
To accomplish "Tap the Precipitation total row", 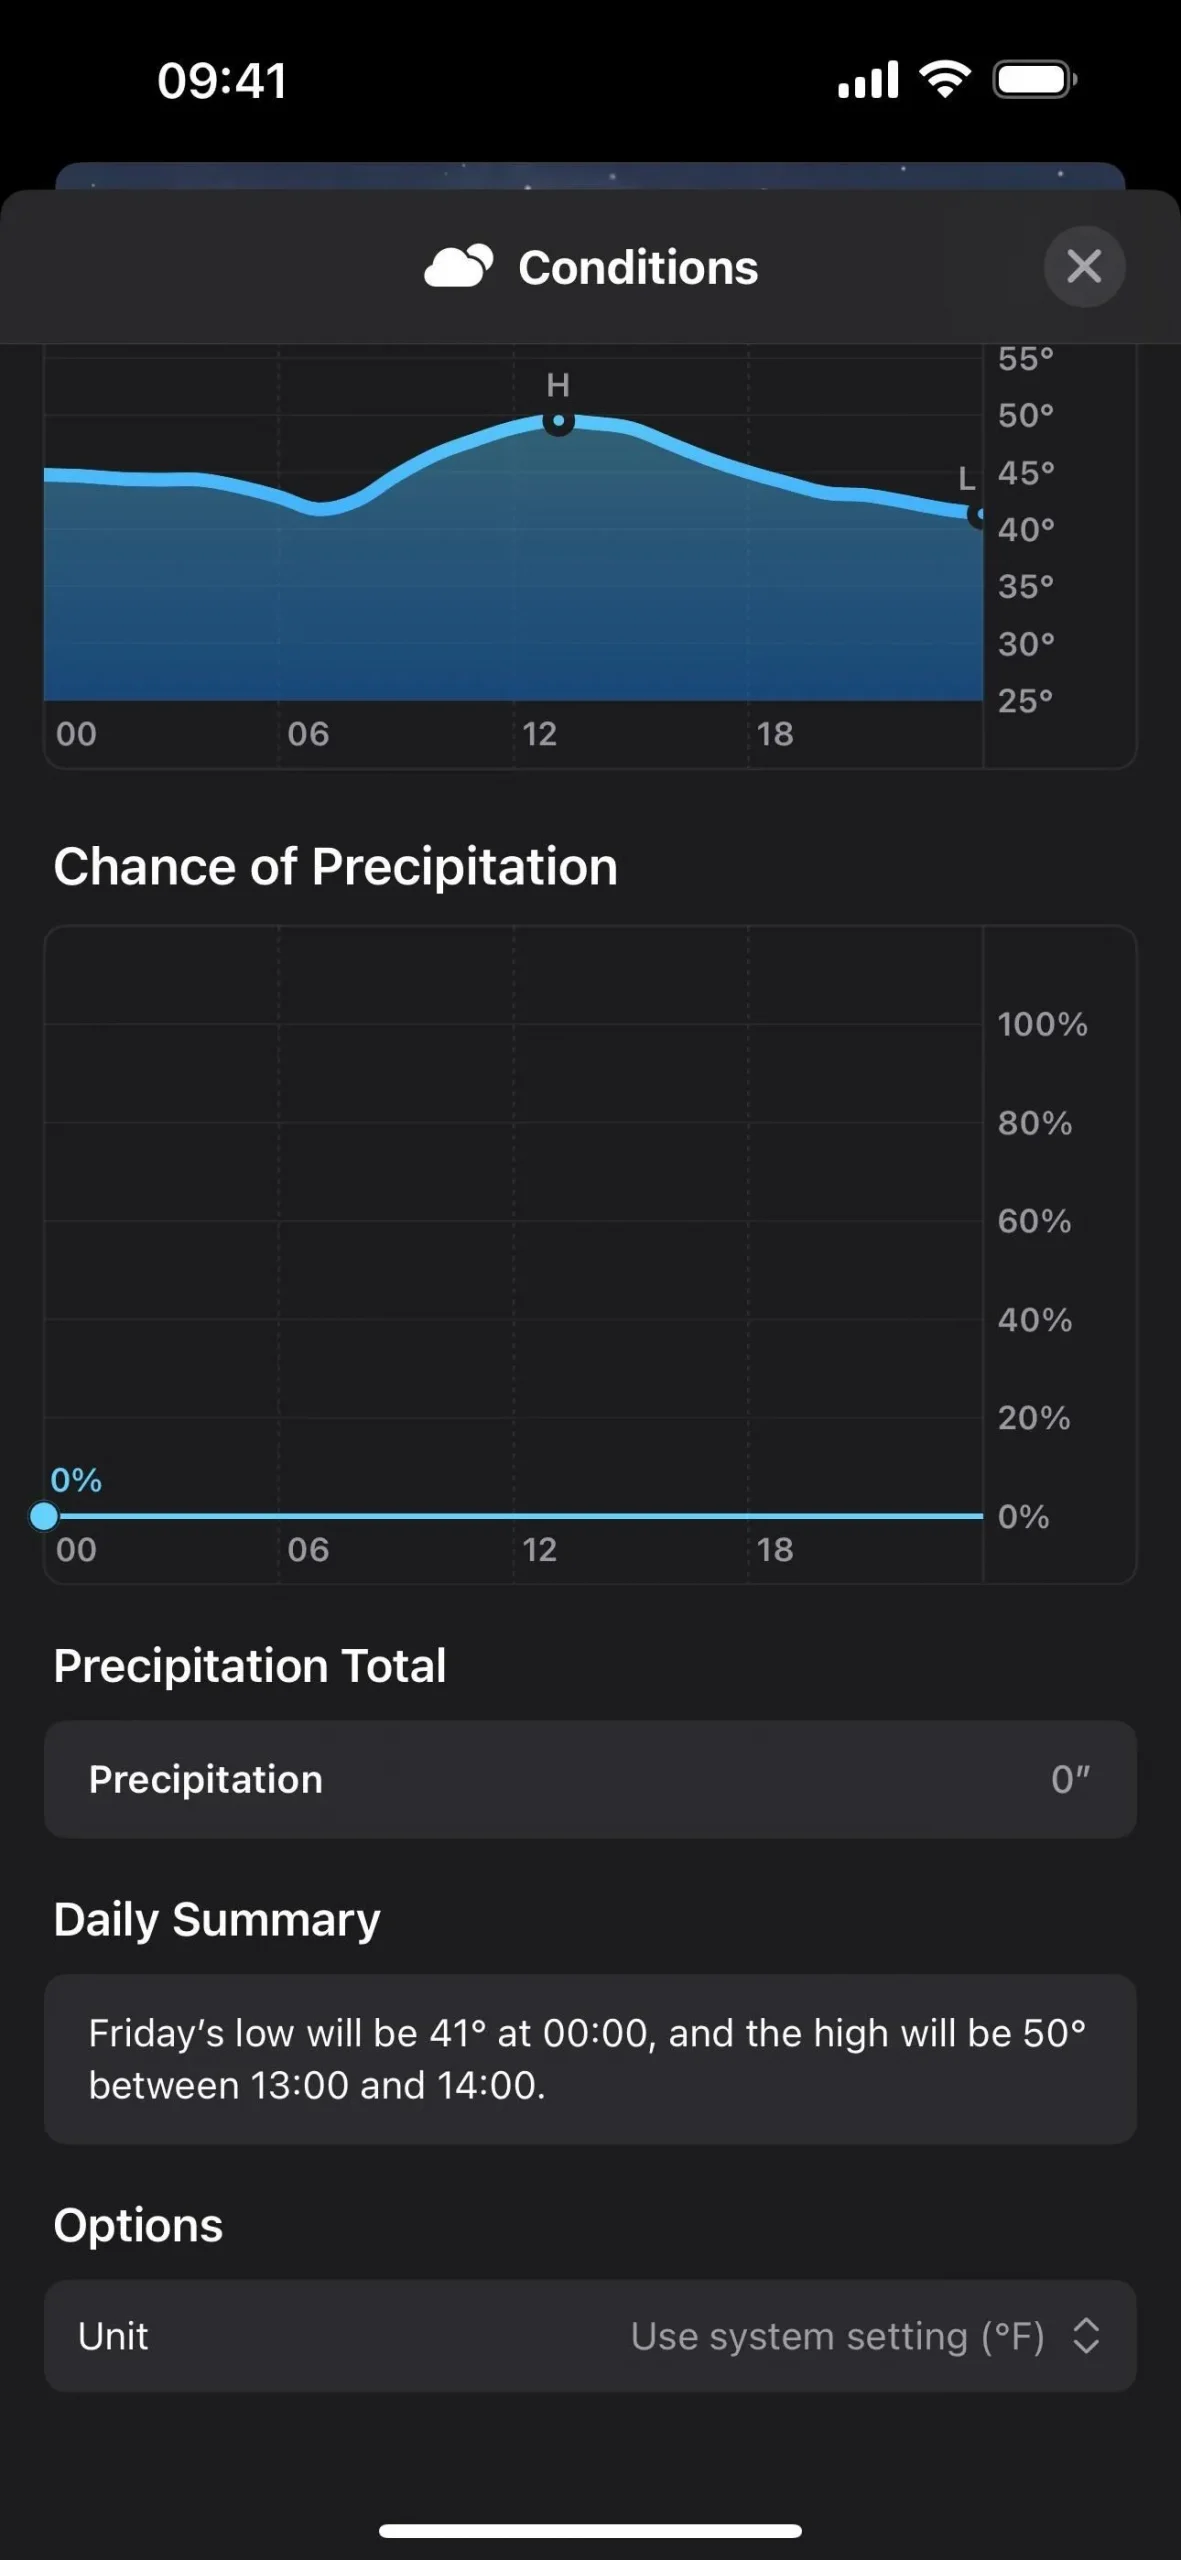I will [x=590, y=1779].
